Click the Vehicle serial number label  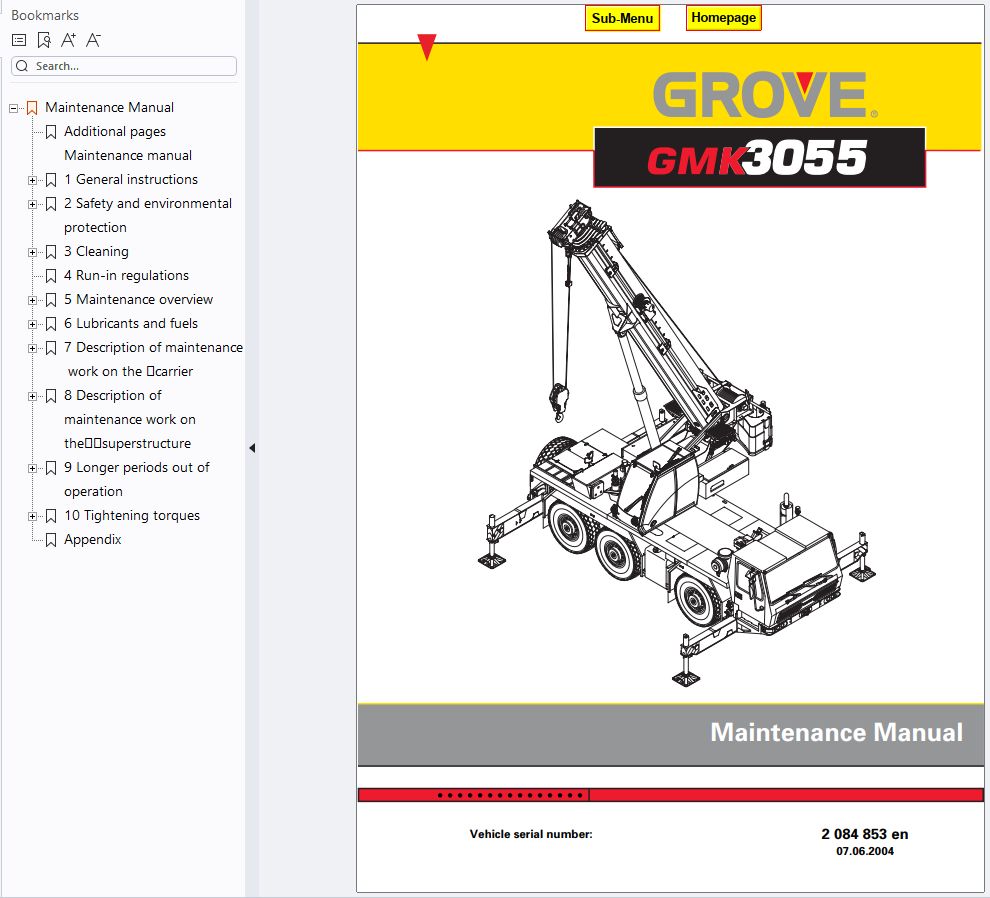coord(531,834)
